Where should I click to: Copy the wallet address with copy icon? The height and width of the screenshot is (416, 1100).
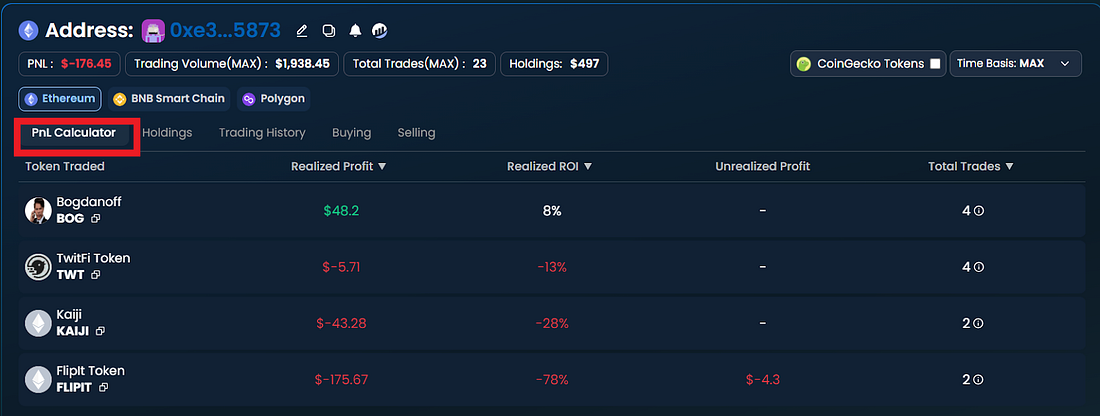pyautogui.click(x=328, y=31)
